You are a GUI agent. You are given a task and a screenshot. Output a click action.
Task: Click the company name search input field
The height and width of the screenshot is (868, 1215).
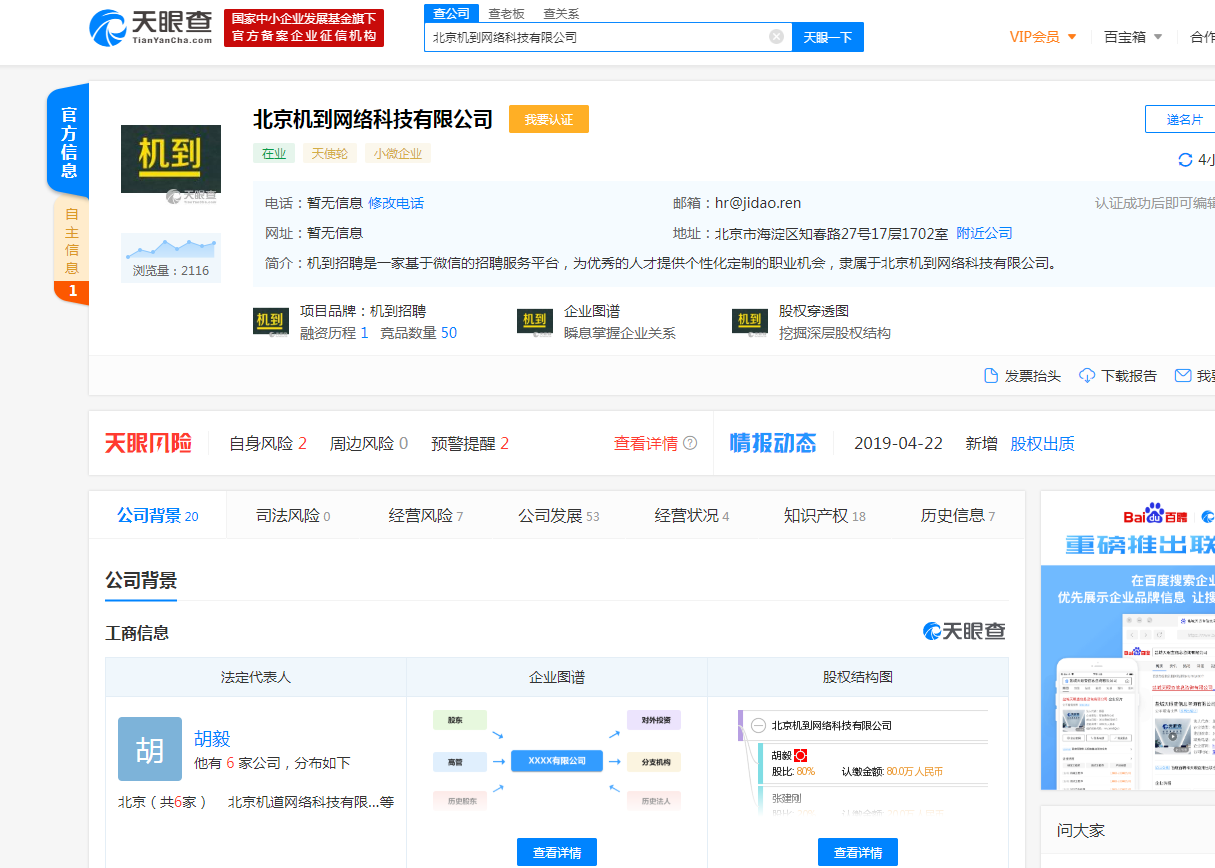(x=595, y=37)
